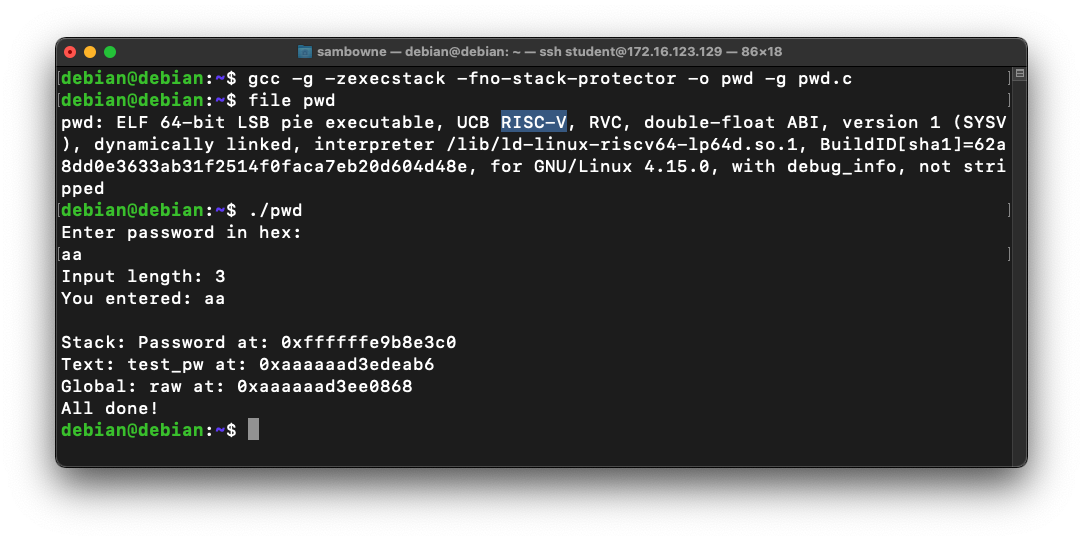The width and height of the screenshot is (1083, 541).
Task: Click the "All done!" output line
Action: pos(110,408)
